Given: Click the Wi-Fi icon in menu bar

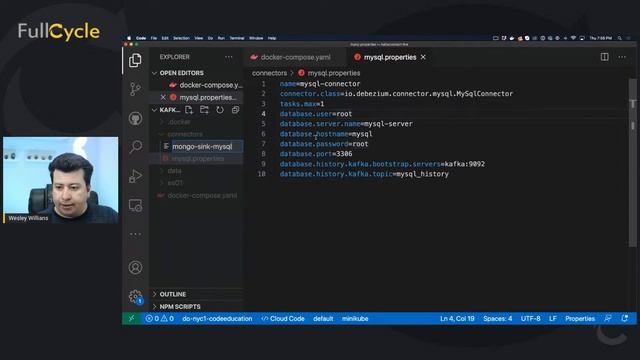Looking at the screenshot, I should (573, 38).
